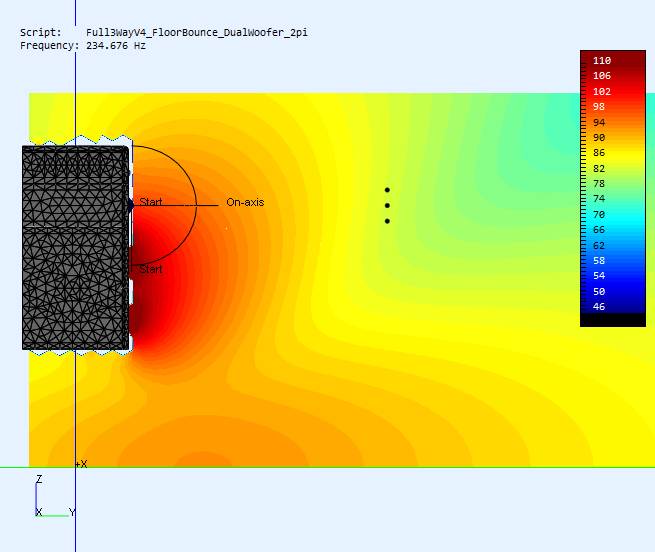The image size is (655, 552).
Task: Click the 110 value on the color scale
Action: coord(602,61)
